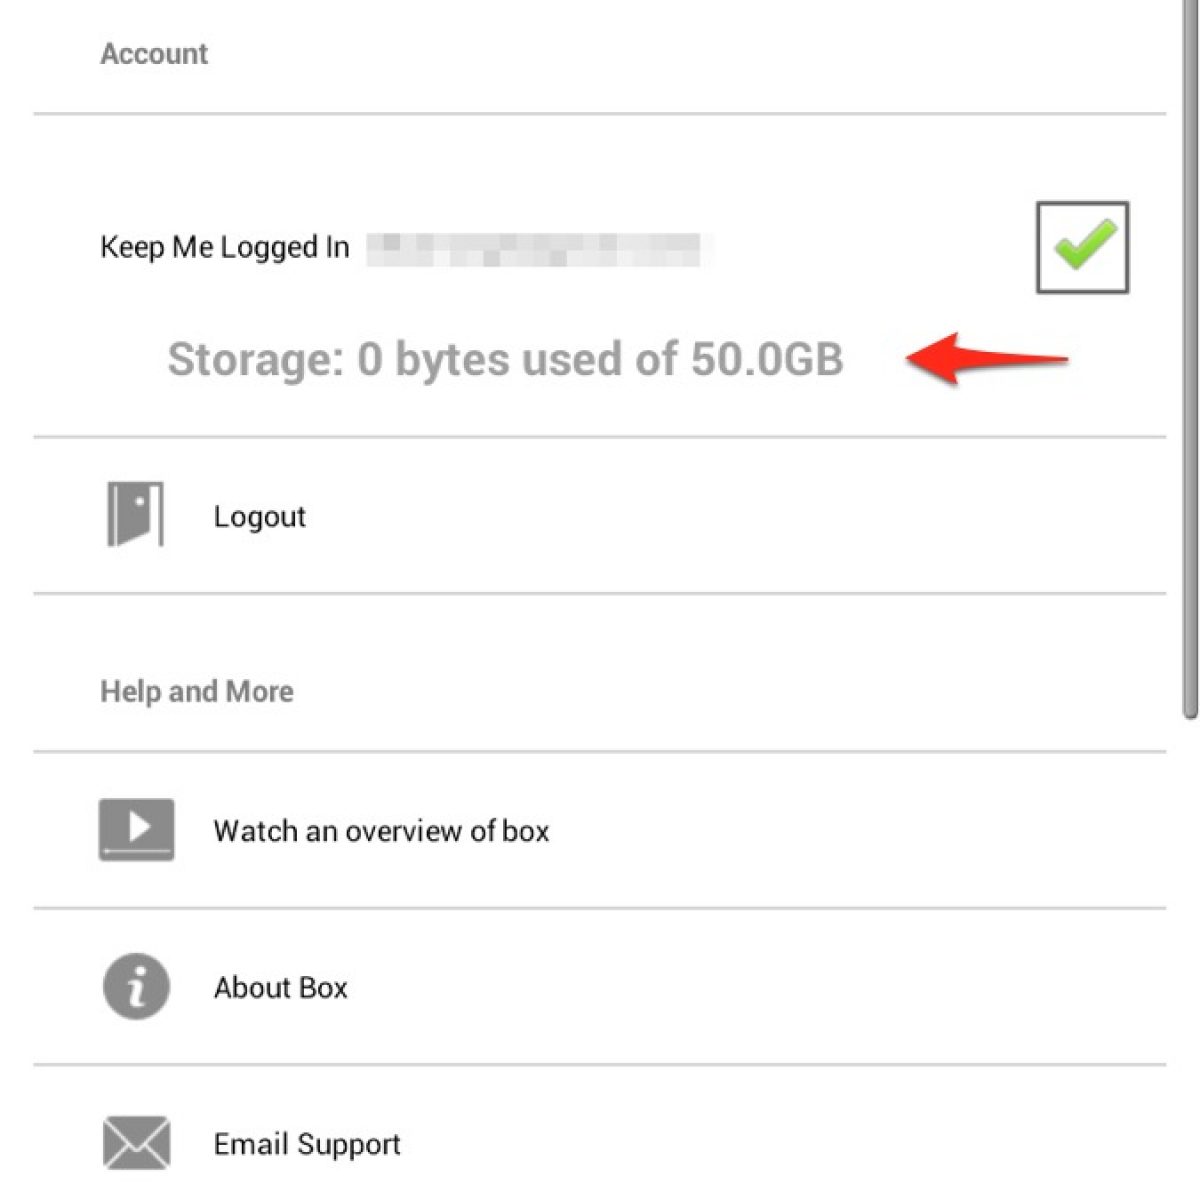1200x1200 pixels.
Task: Click the Help and More section header
Action: [196, 691]
